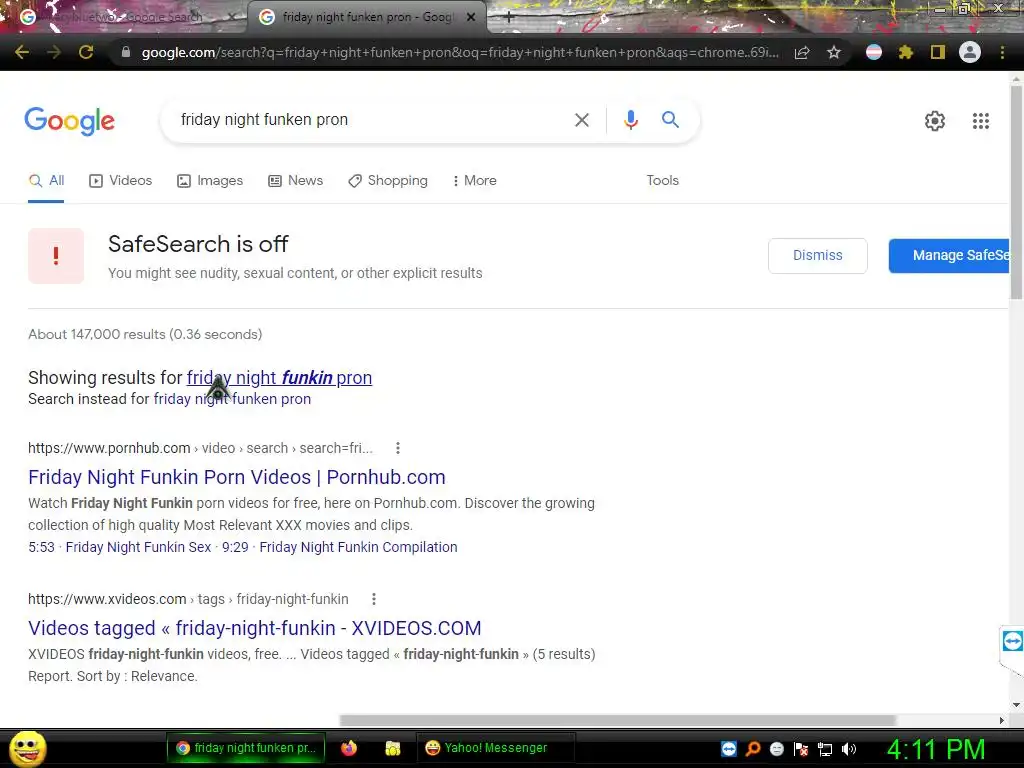Open three-dot options beside the second result URL
This screenshot has width=1024, height=768.
[374, 599]
